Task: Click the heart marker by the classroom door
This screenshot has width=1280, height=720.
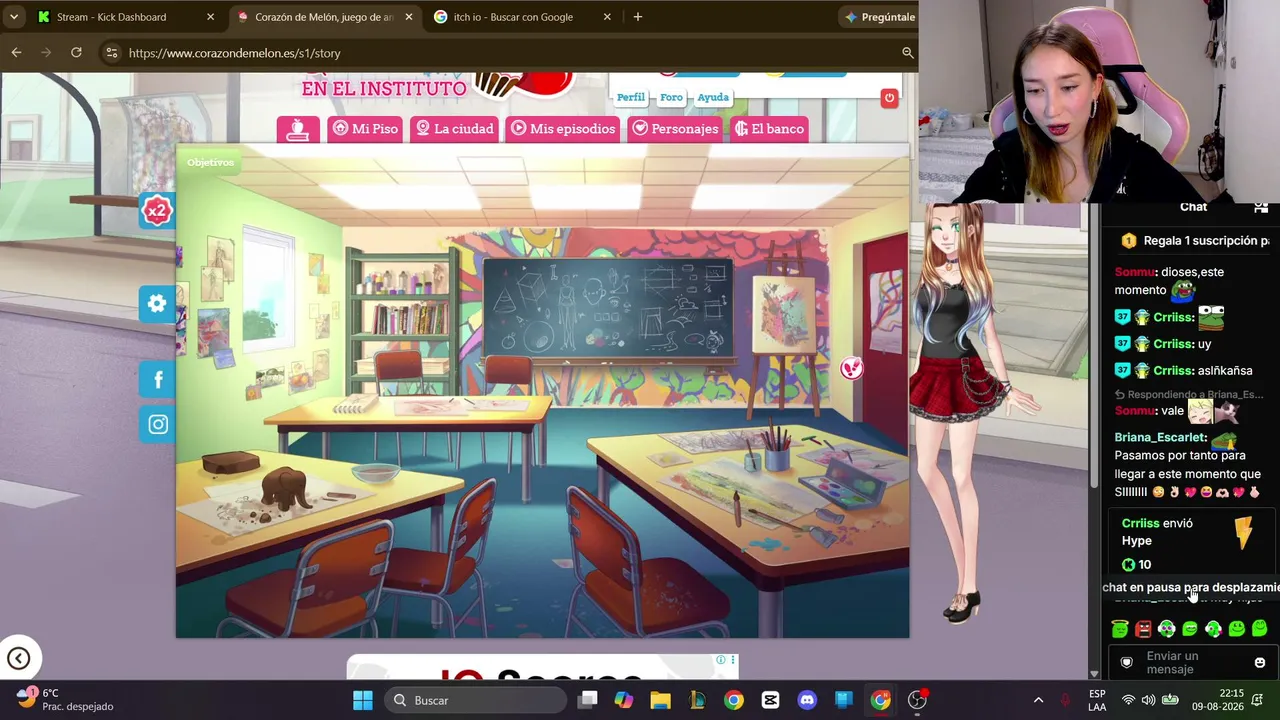Action: pos(851,369)
